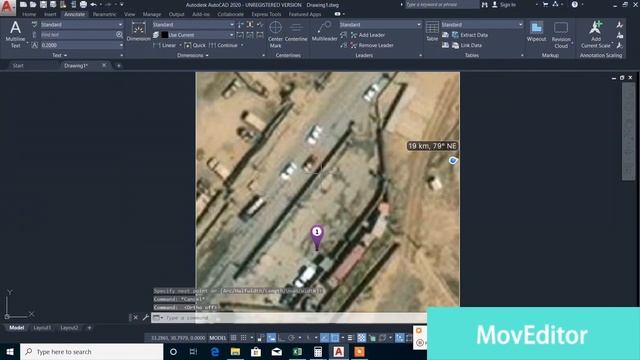This screenshot has height=360, width=640.
Task: Open the AutoCAD application menu logo
Action: coord(7,7)
